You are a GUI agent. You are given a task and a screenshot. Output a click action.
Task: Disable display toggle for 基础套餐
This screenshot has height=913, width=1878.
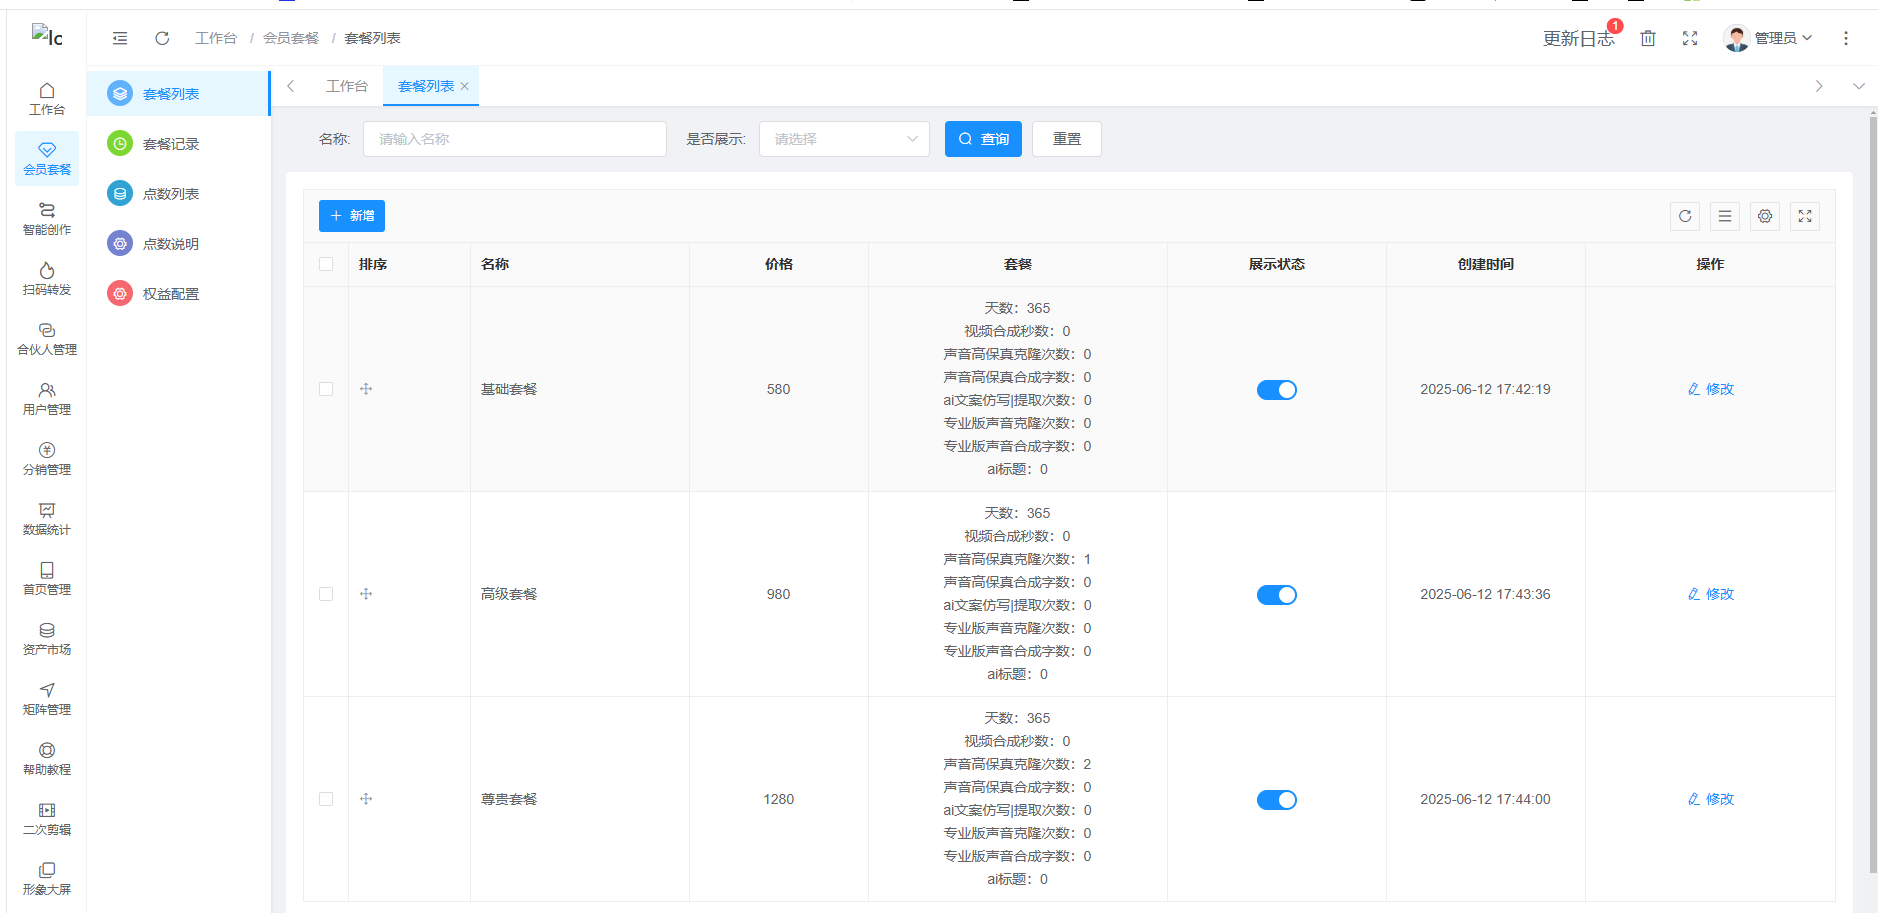[x=1276, y=390]
